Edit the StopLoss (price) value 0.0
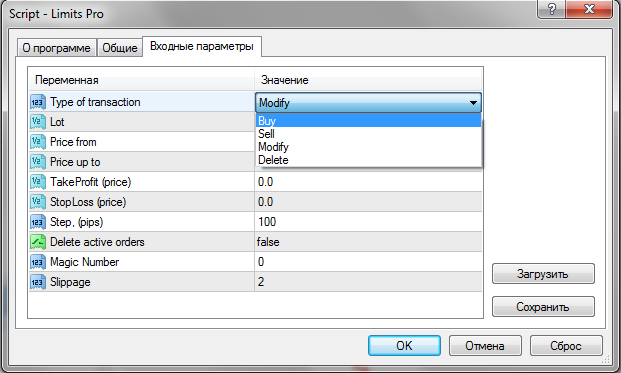Image resolution: width=621 pixels, height=373 pixels. pyautogui.click(x=368, y=202)
